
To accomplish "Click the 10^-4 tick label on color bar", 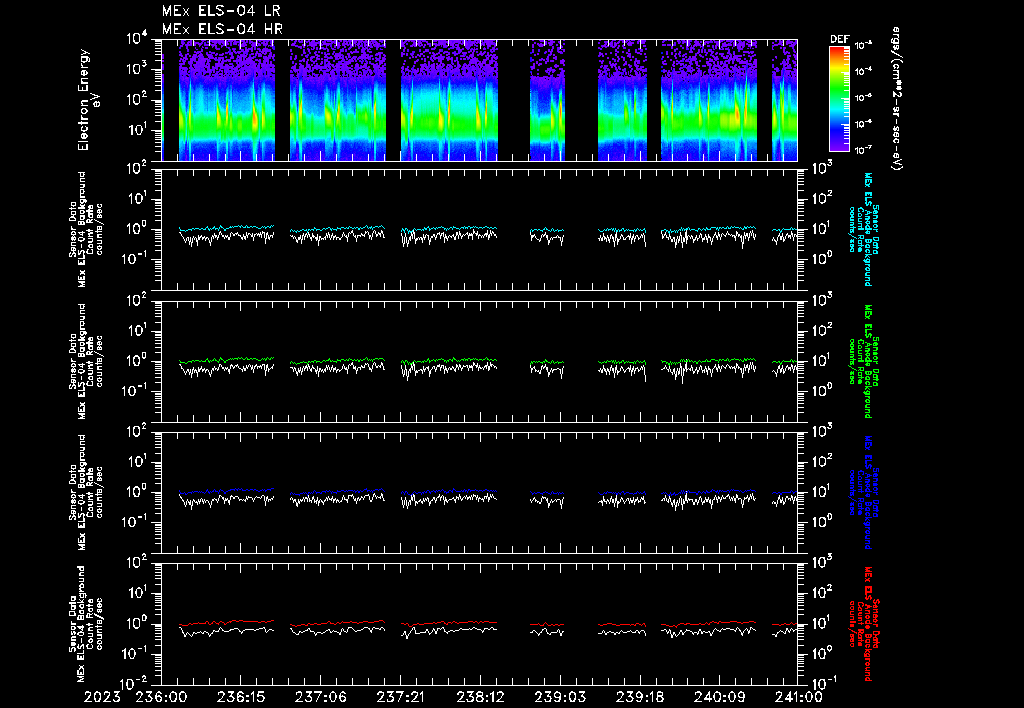I will [x=863, y=71].
